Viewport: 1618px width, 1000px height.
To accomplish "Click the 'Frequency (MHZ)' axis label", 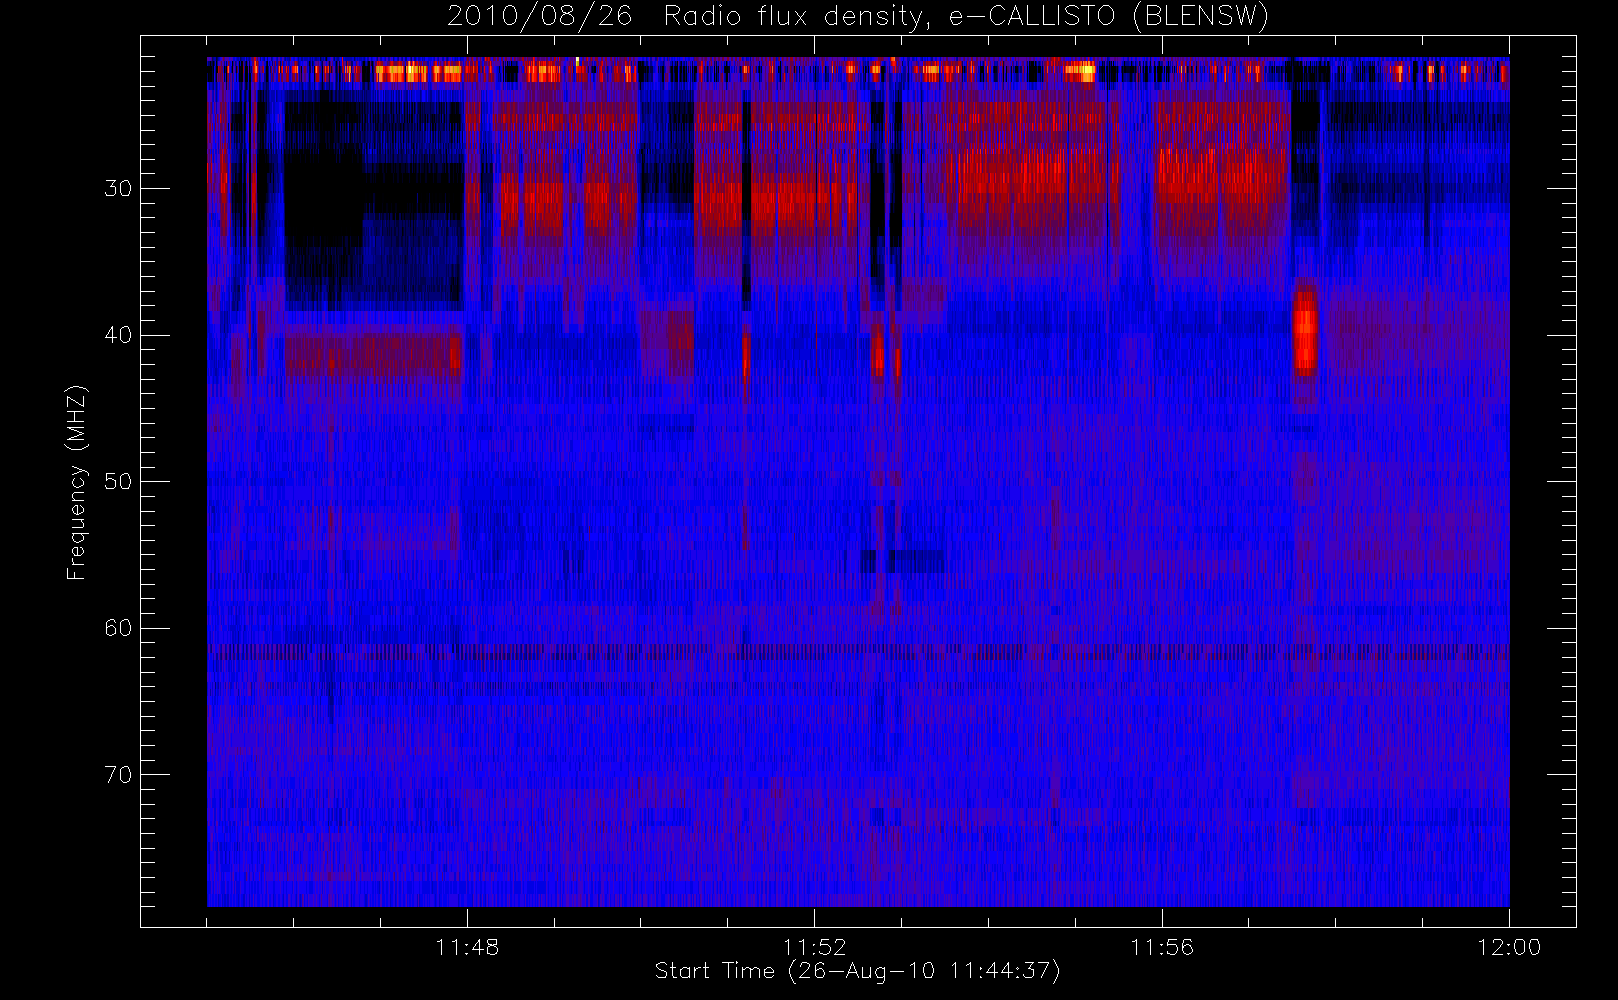I will tap(77, 482).
